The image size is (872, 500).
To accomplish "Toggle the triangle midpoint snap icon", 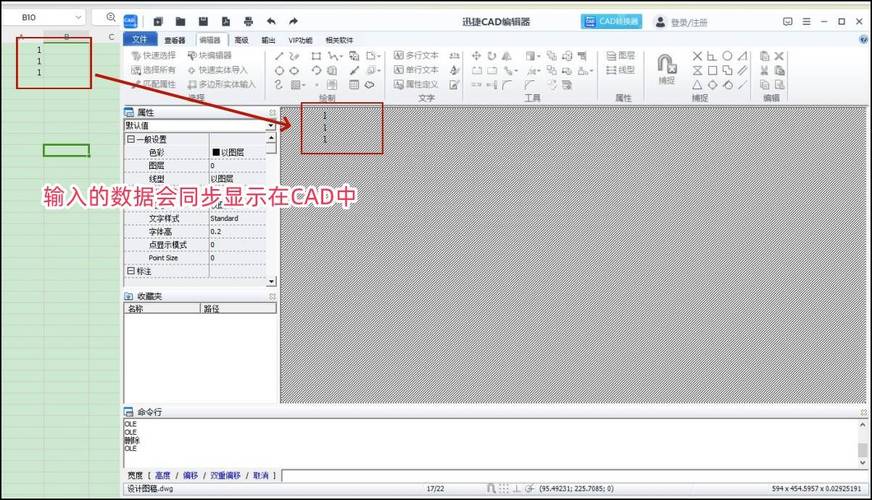I will pyautogui.click(x=697, y=85).
